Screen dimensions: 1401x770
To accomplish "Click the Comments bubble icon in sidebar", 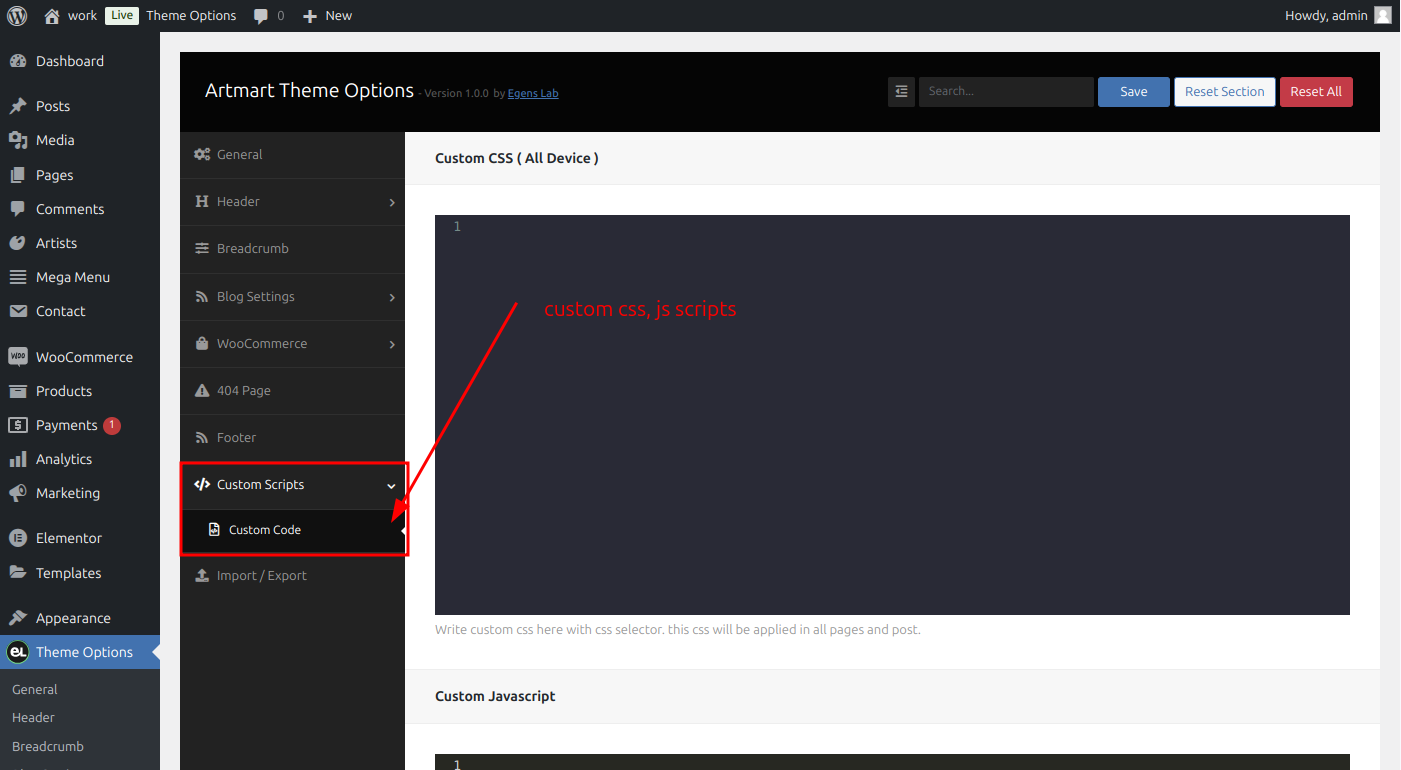I will coord(18,209).
